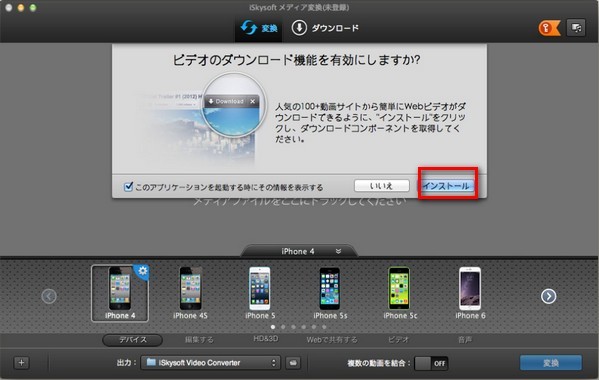This screenshot has height=380, width=599.
Task: Open the output folder iSkysoft Video Converter dropdown
Action: pos(210,363)
